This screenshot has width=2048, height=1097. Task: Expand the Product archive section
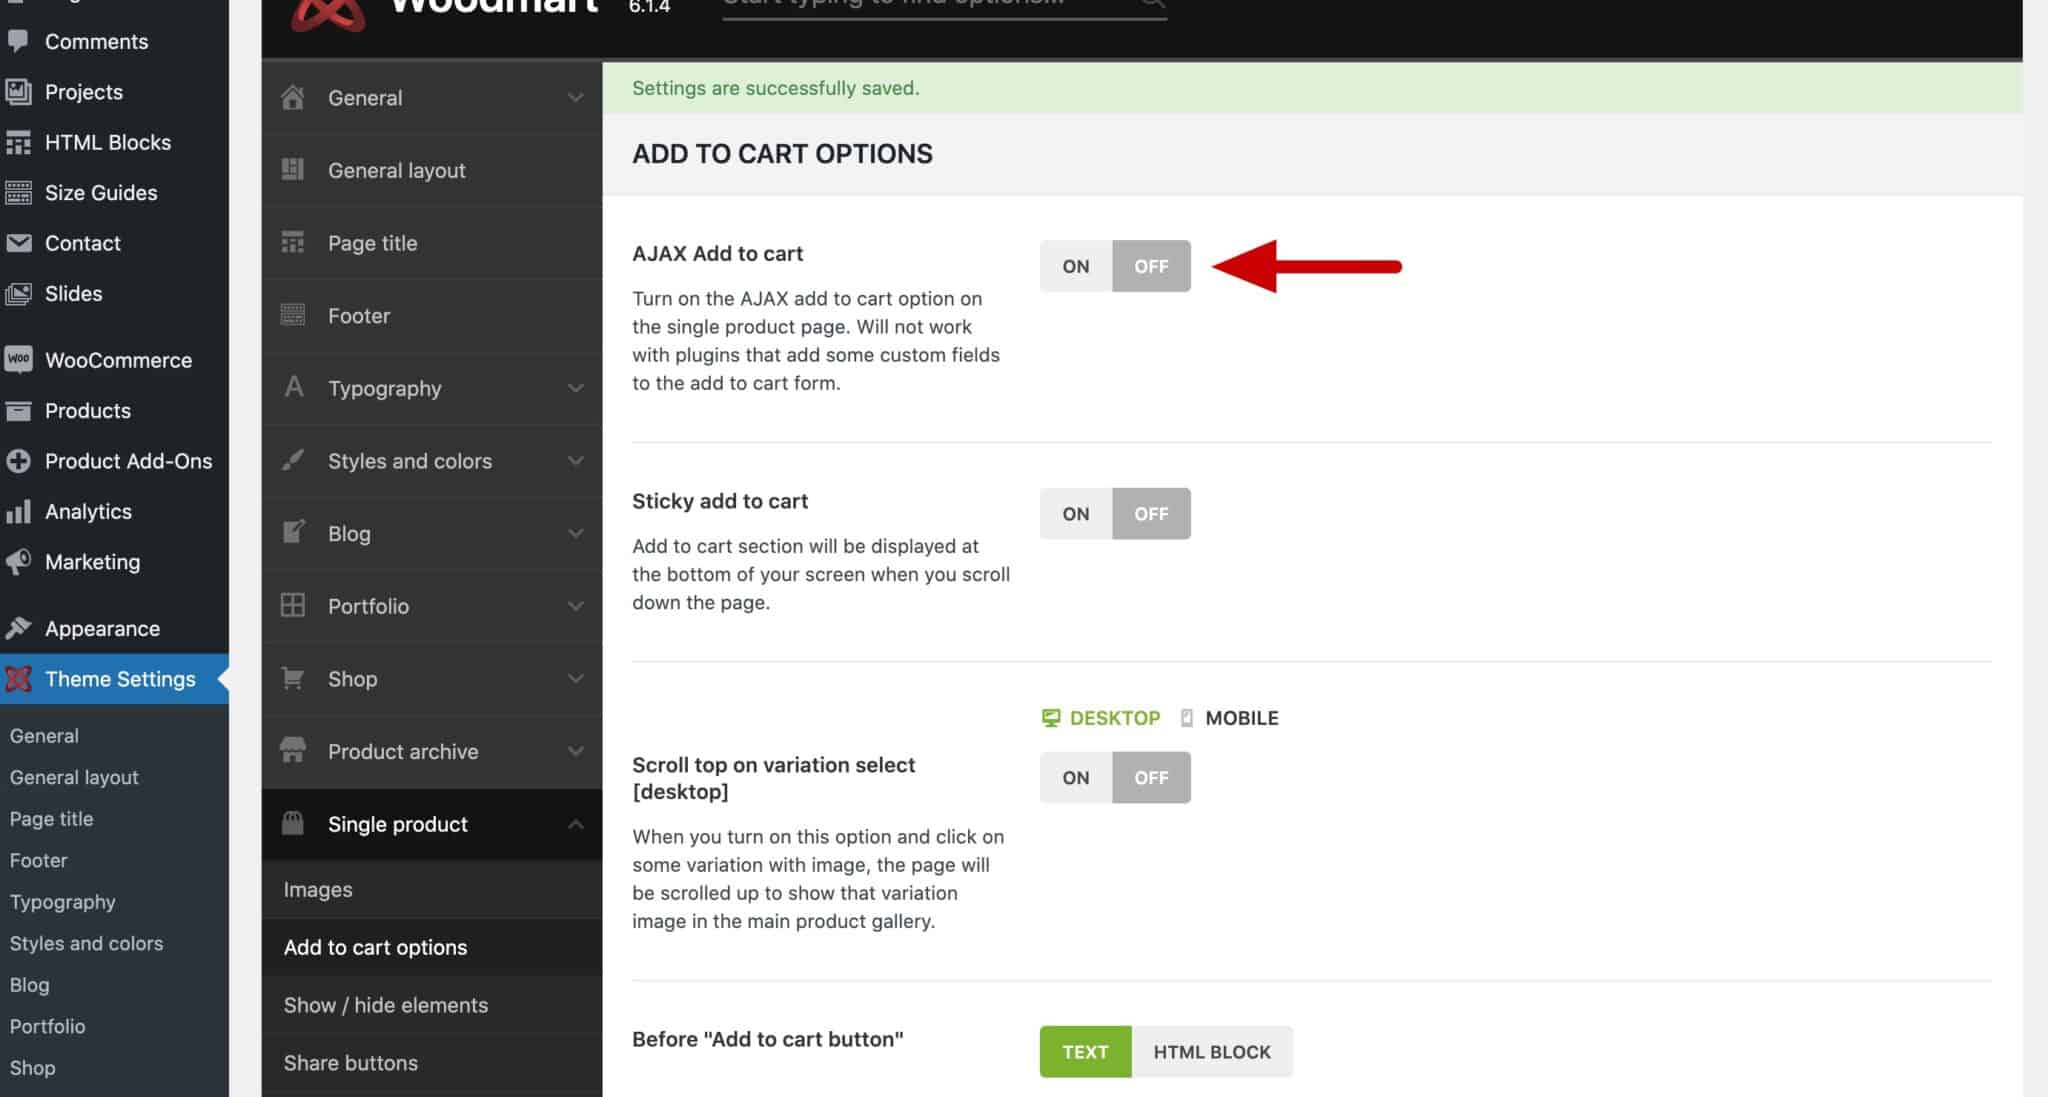pos(575,751)
